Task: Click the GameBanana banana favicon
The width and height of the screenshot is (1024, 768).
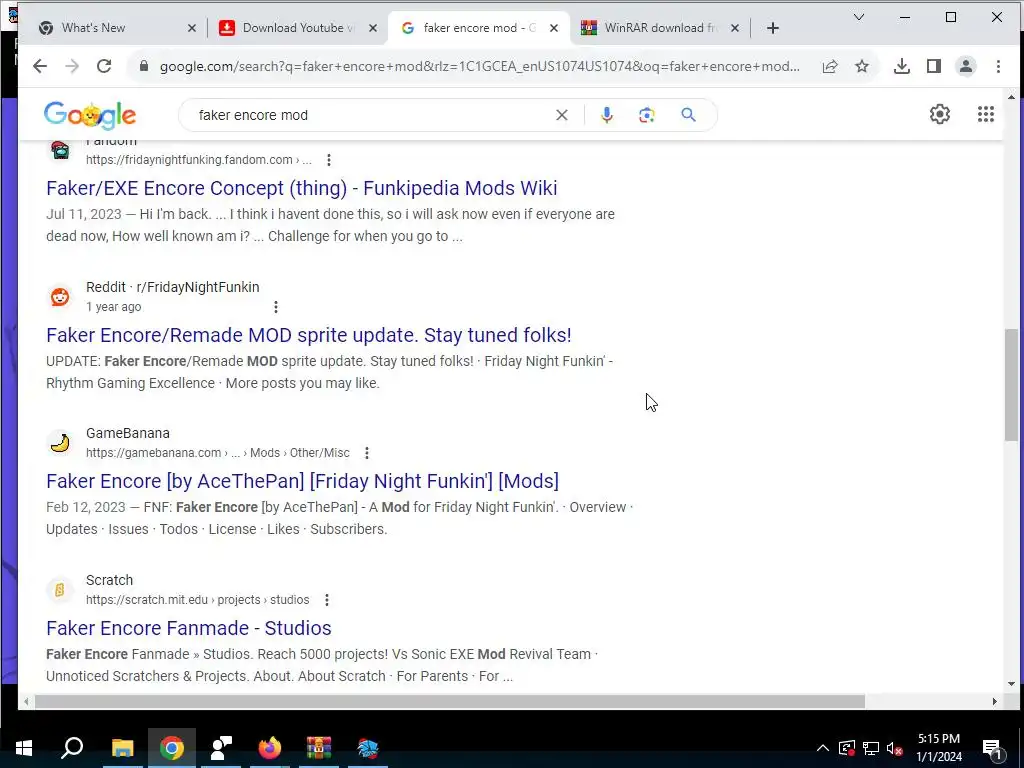Action: pyautogui.click(x=59, y=443)
